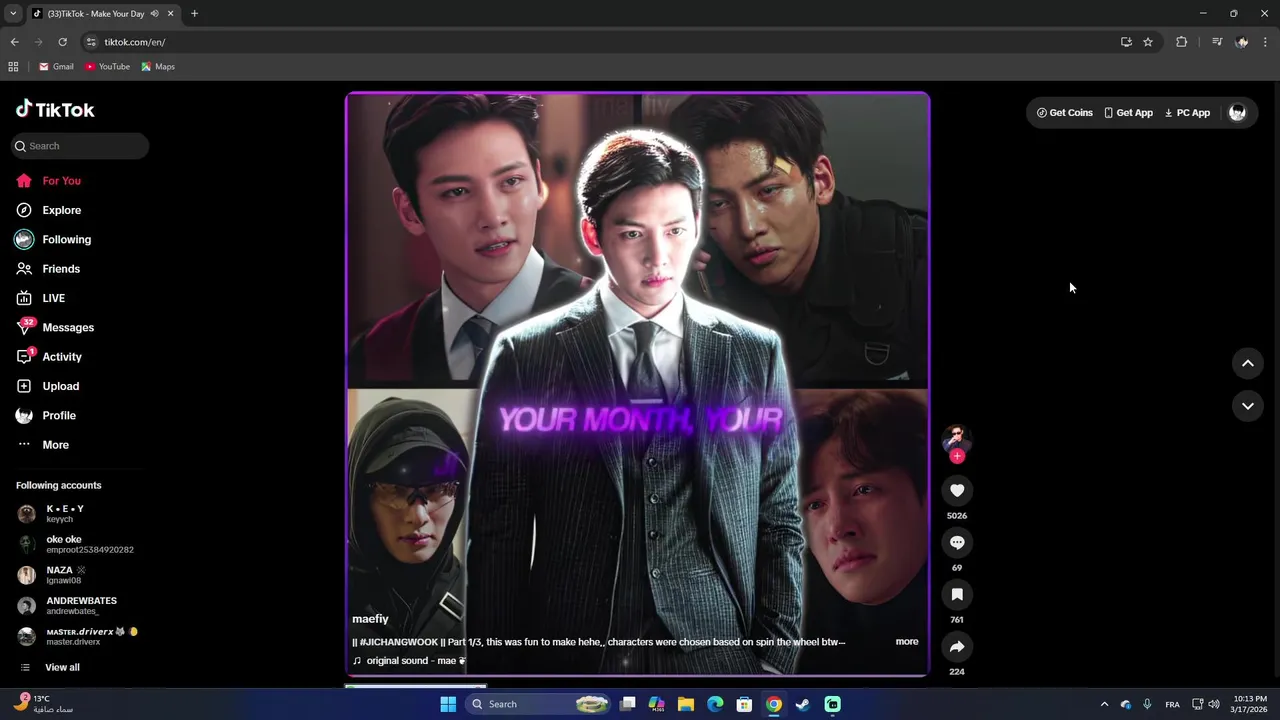Like the video with heart icon

point(957,490)
